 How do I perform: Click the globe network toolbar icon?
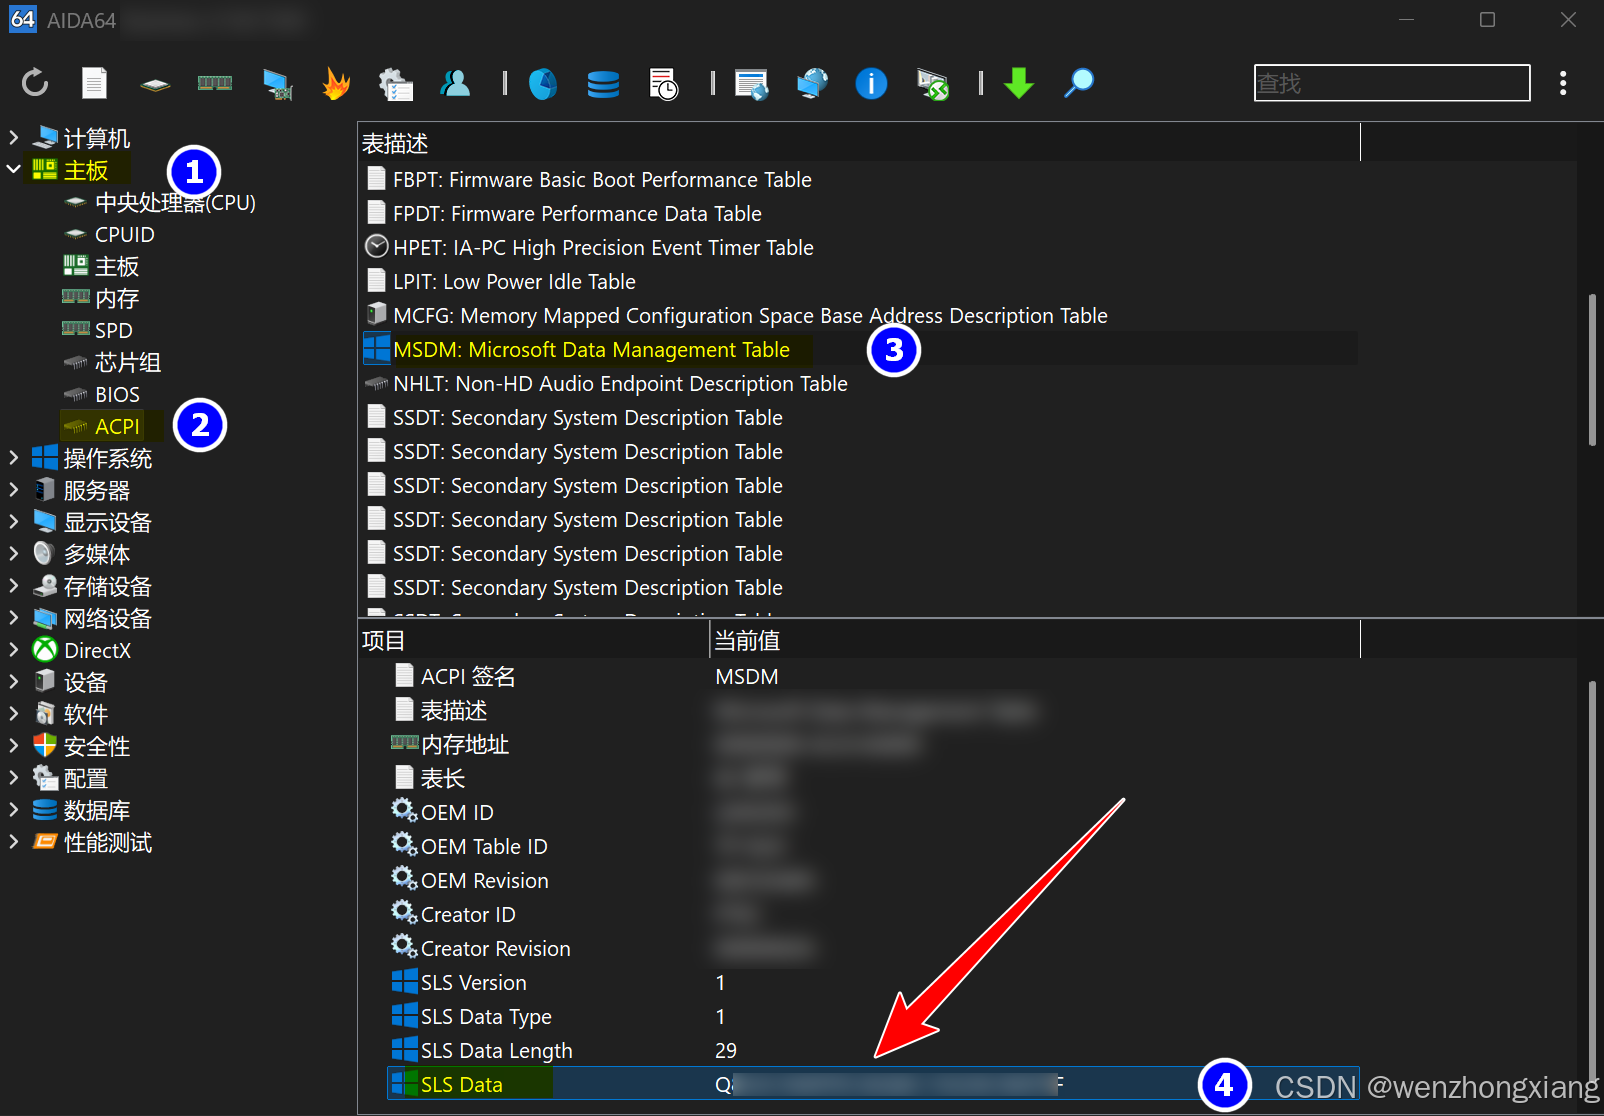tap(812, 83)
